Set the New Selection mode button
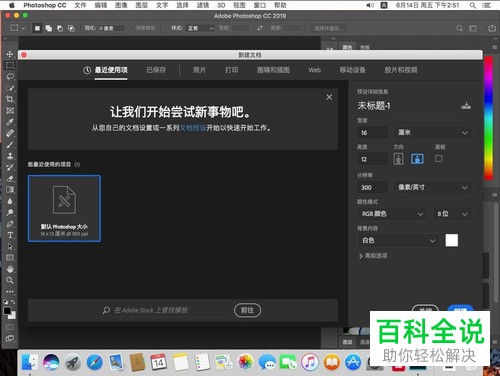 (37, 28)
